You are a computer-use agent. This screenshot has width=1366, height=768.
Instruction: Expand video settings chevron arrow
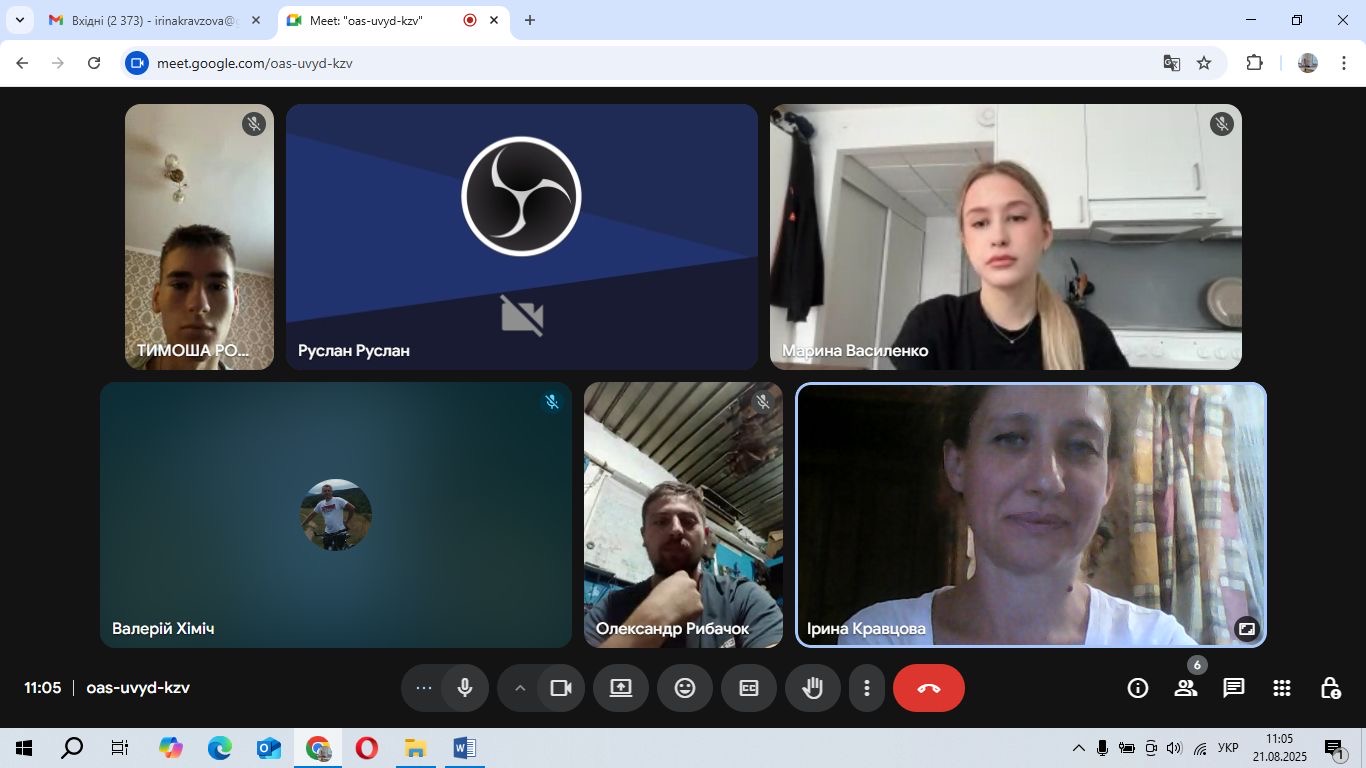pos(520,688)
